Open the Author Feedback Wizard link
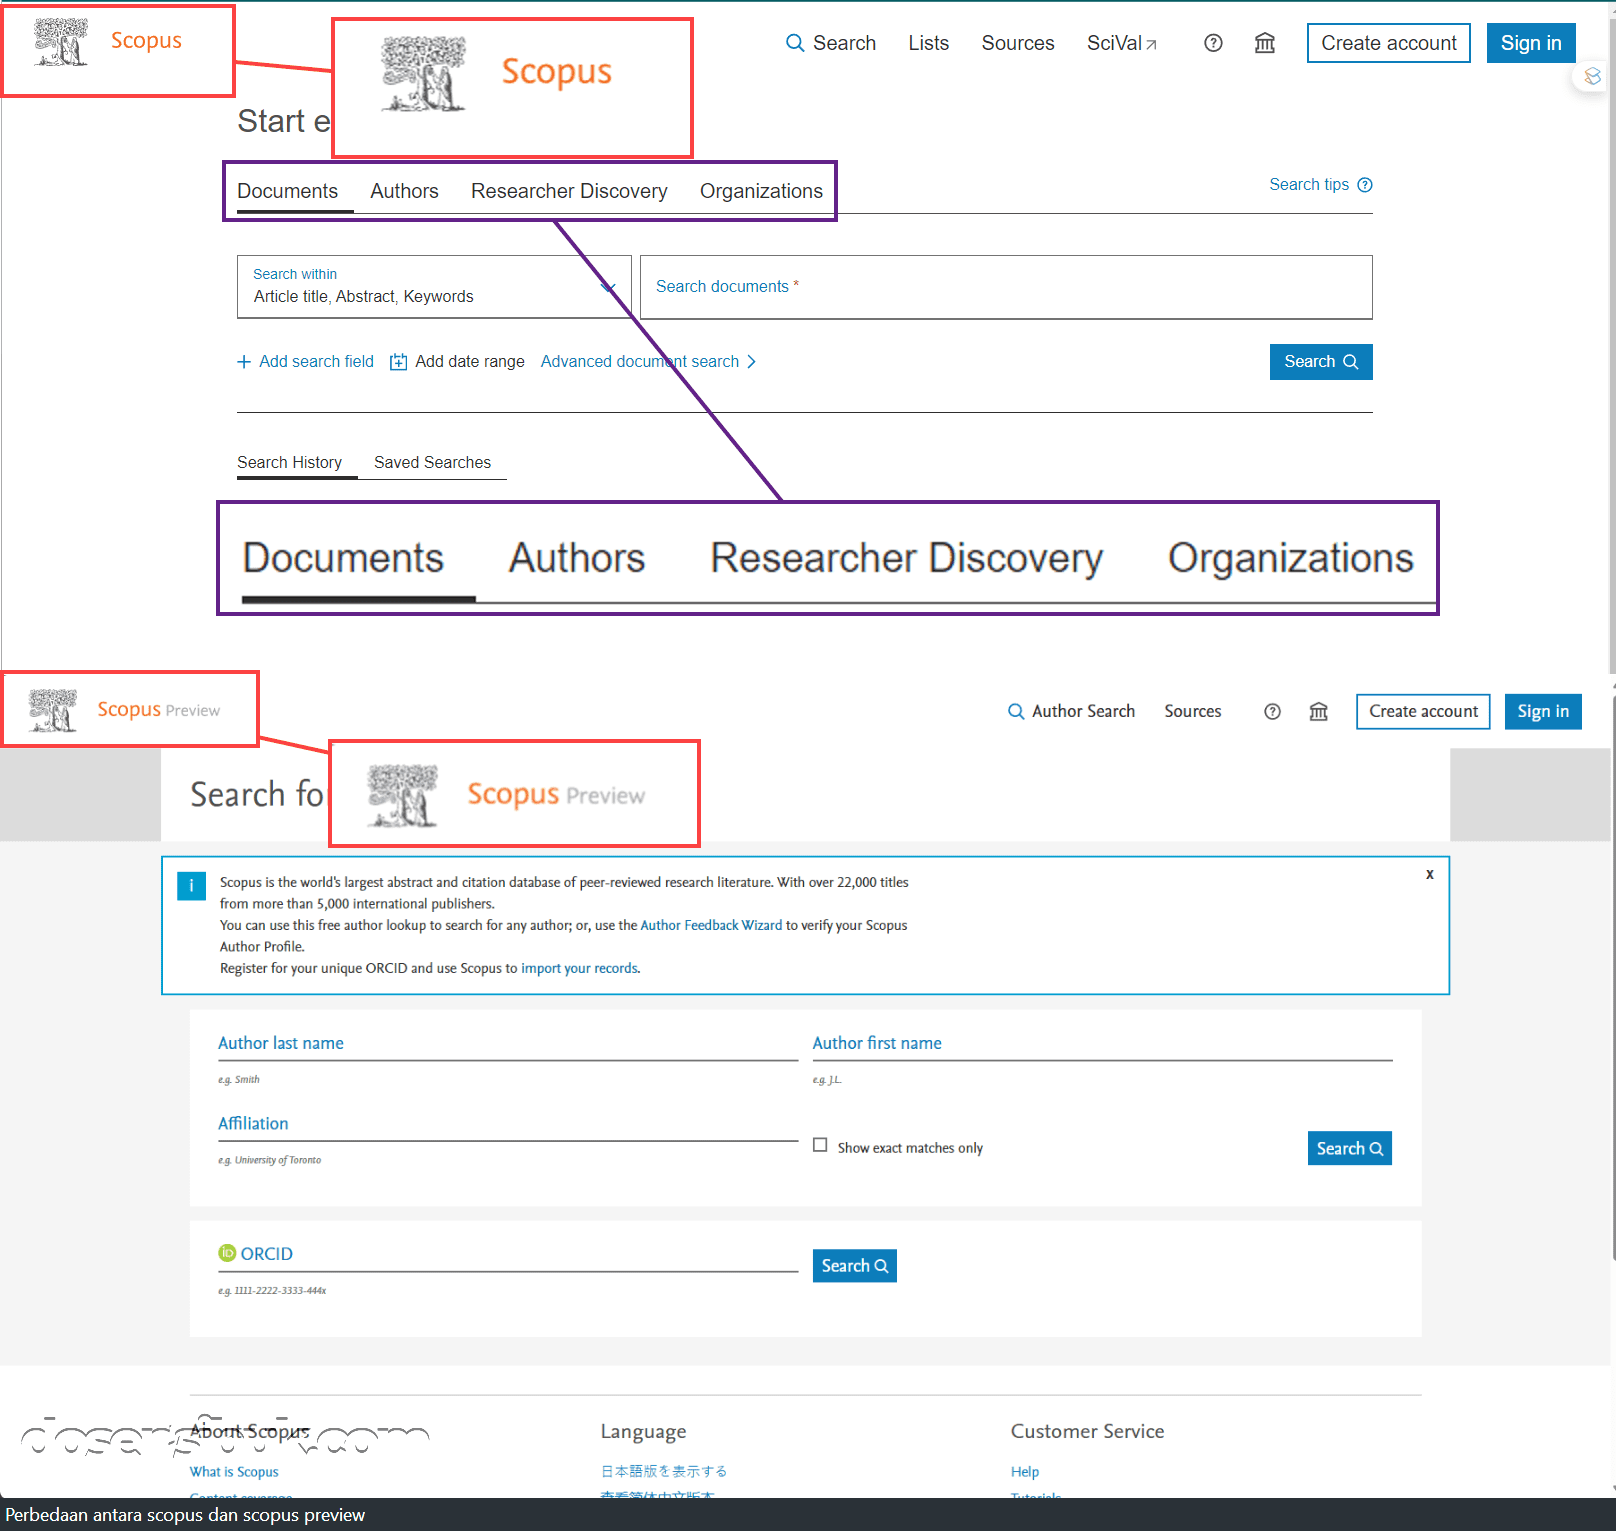Viewport: 1616px width, 1531px height. point(711,925)
